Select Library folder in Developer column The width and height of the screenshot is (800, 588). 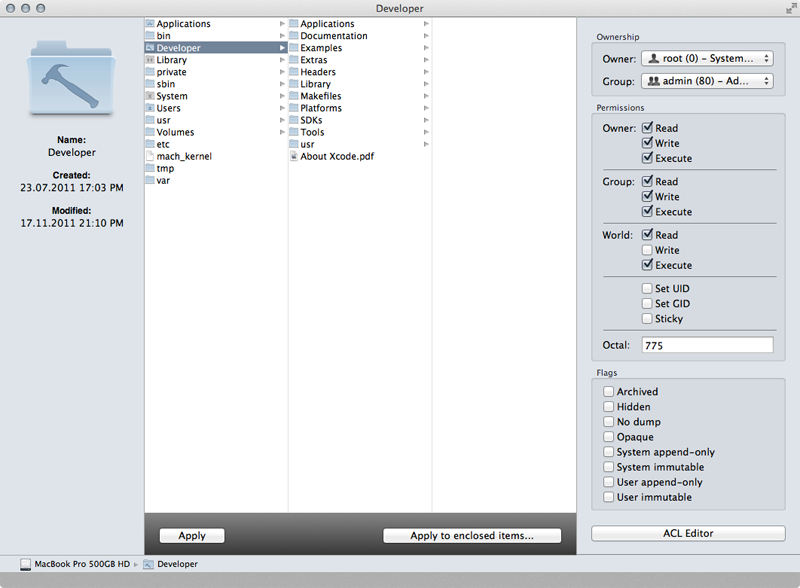click(x=360, y=84)
